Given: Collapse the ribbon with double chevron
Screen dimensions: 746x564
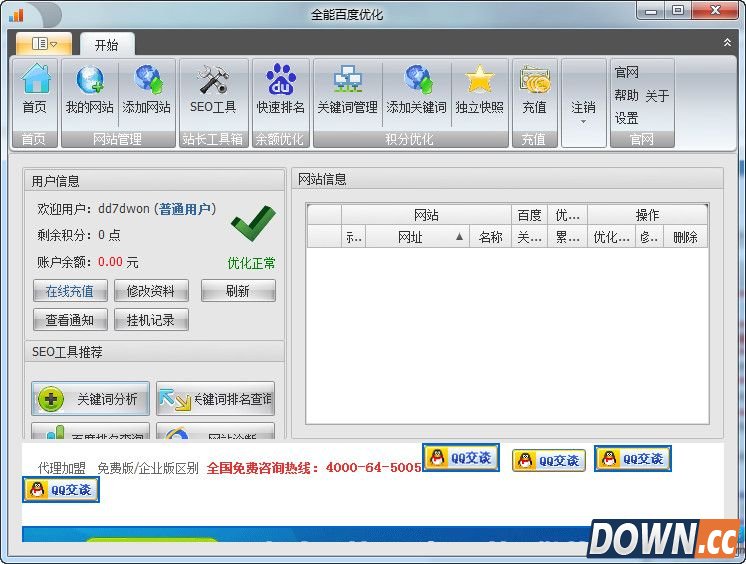Looking at the screenshot, I should pyautogui.click(x=727, y=42).
